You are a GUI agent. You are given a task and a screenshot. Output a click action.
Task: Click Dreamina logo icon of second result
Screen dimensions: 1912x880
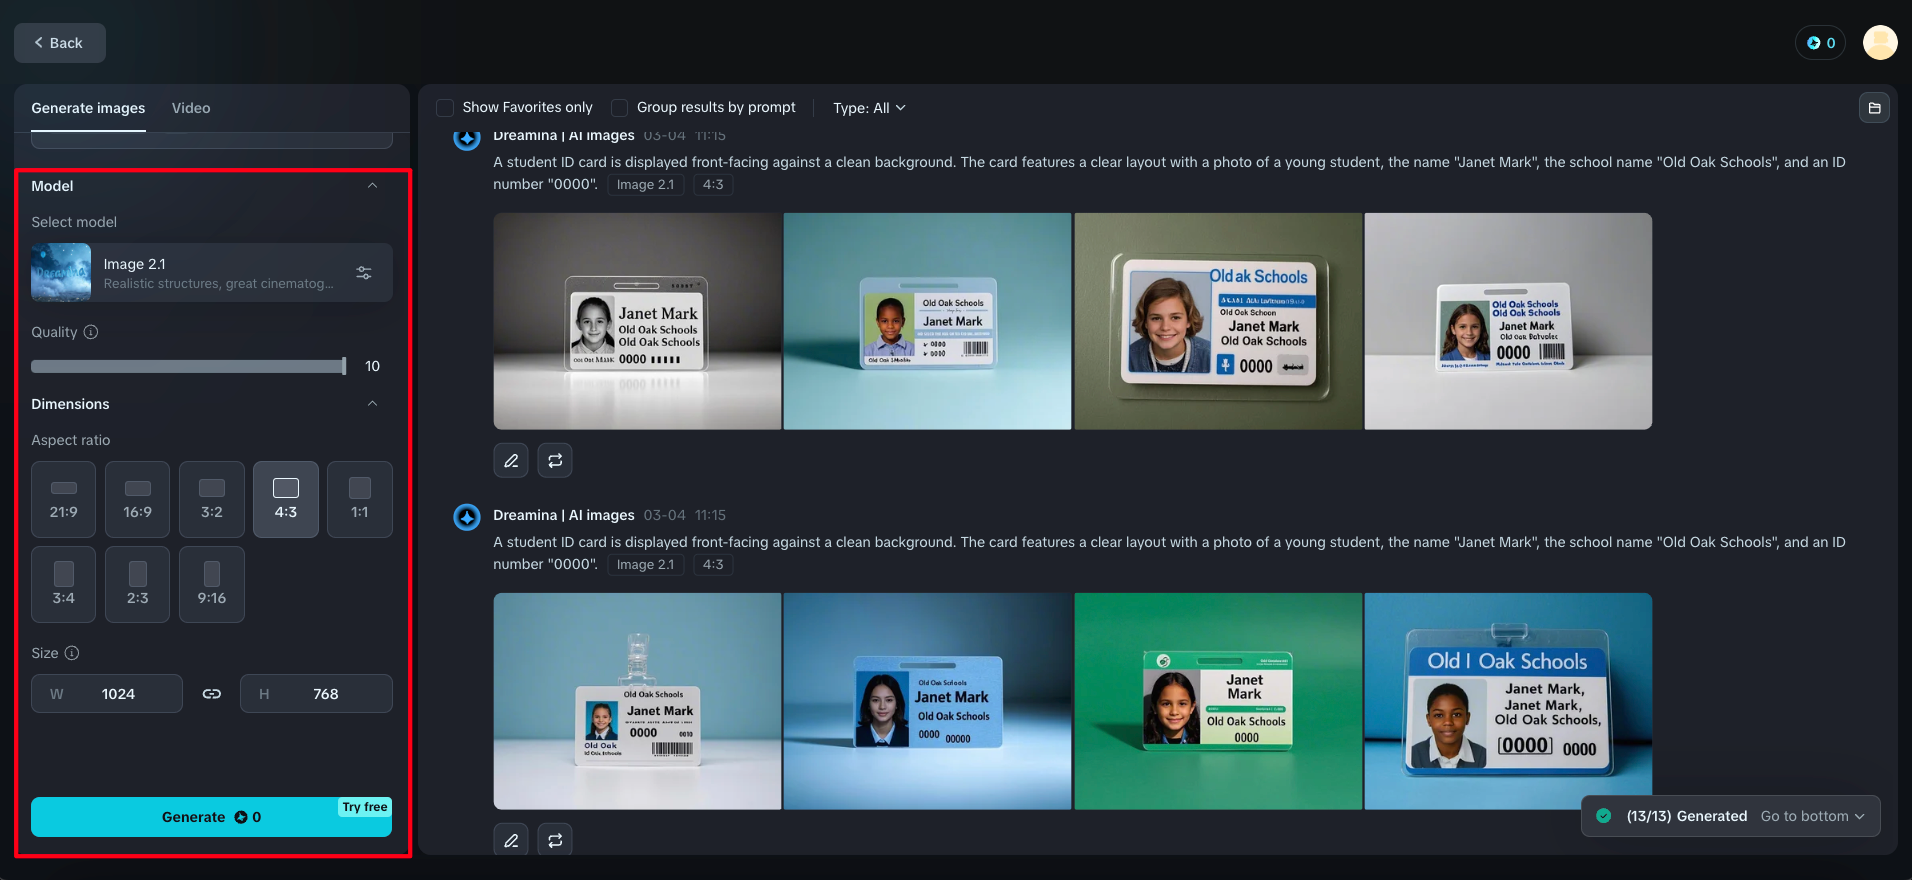[x=467, y=517]
